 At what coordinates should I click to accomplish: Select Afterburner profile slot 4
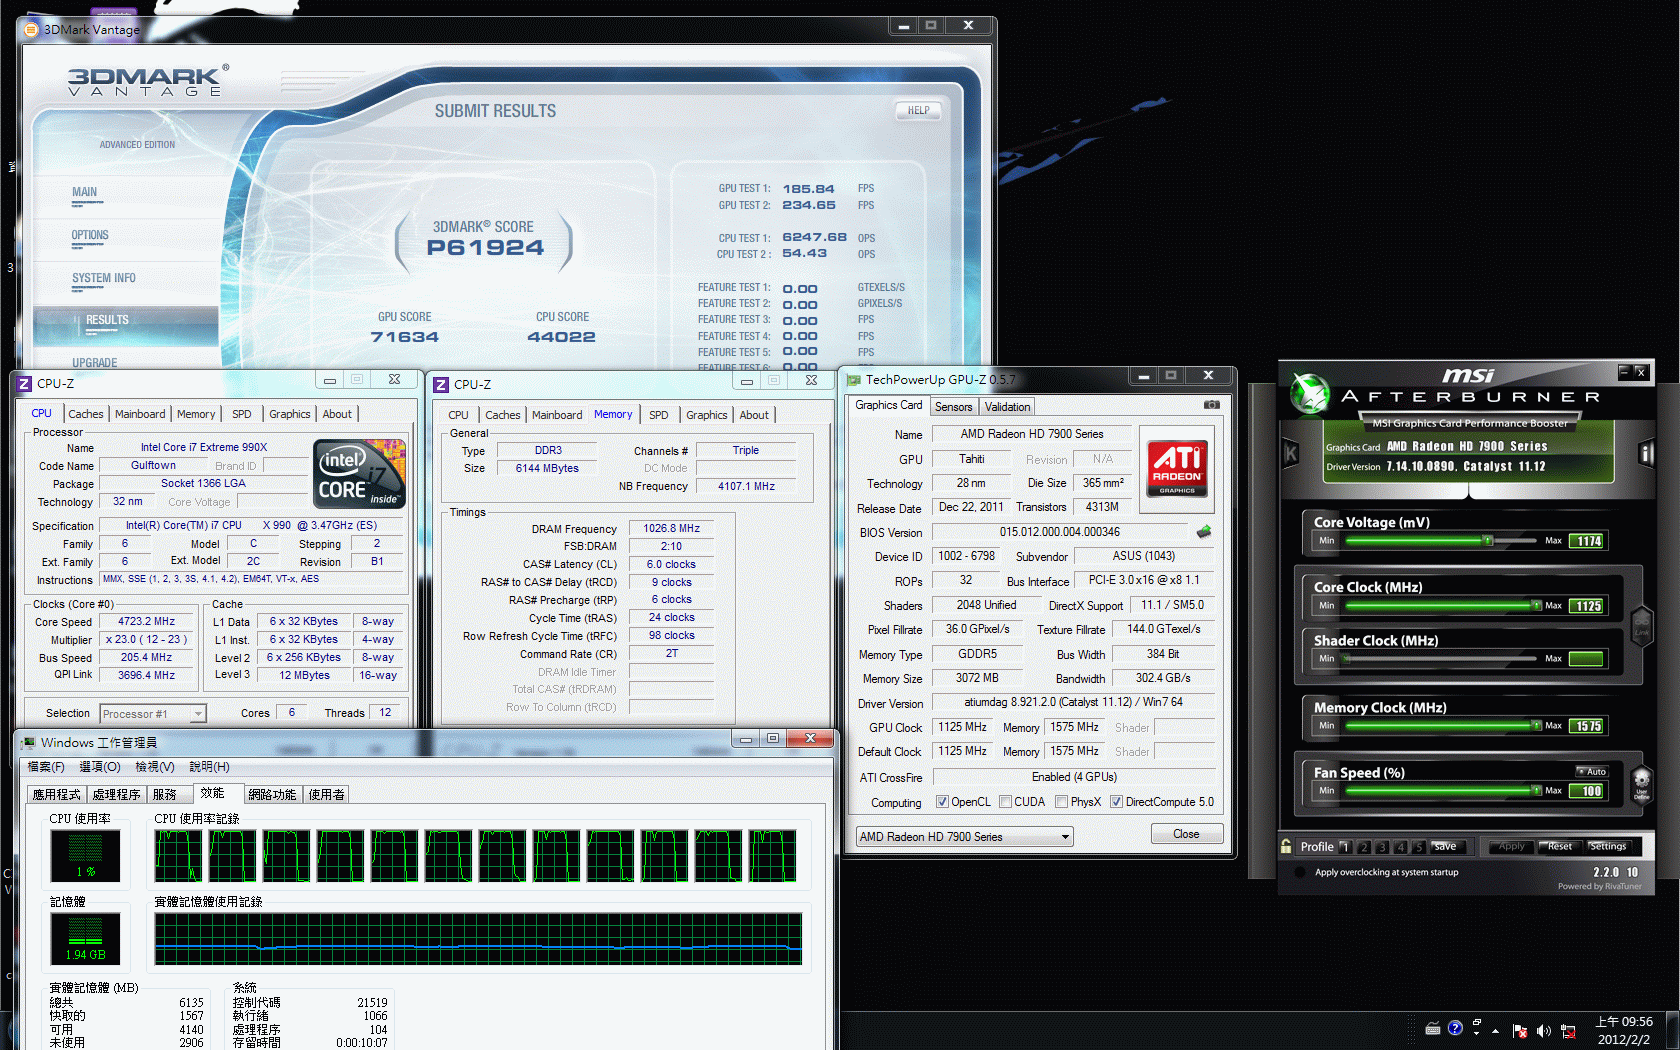tap(1400, 847)
